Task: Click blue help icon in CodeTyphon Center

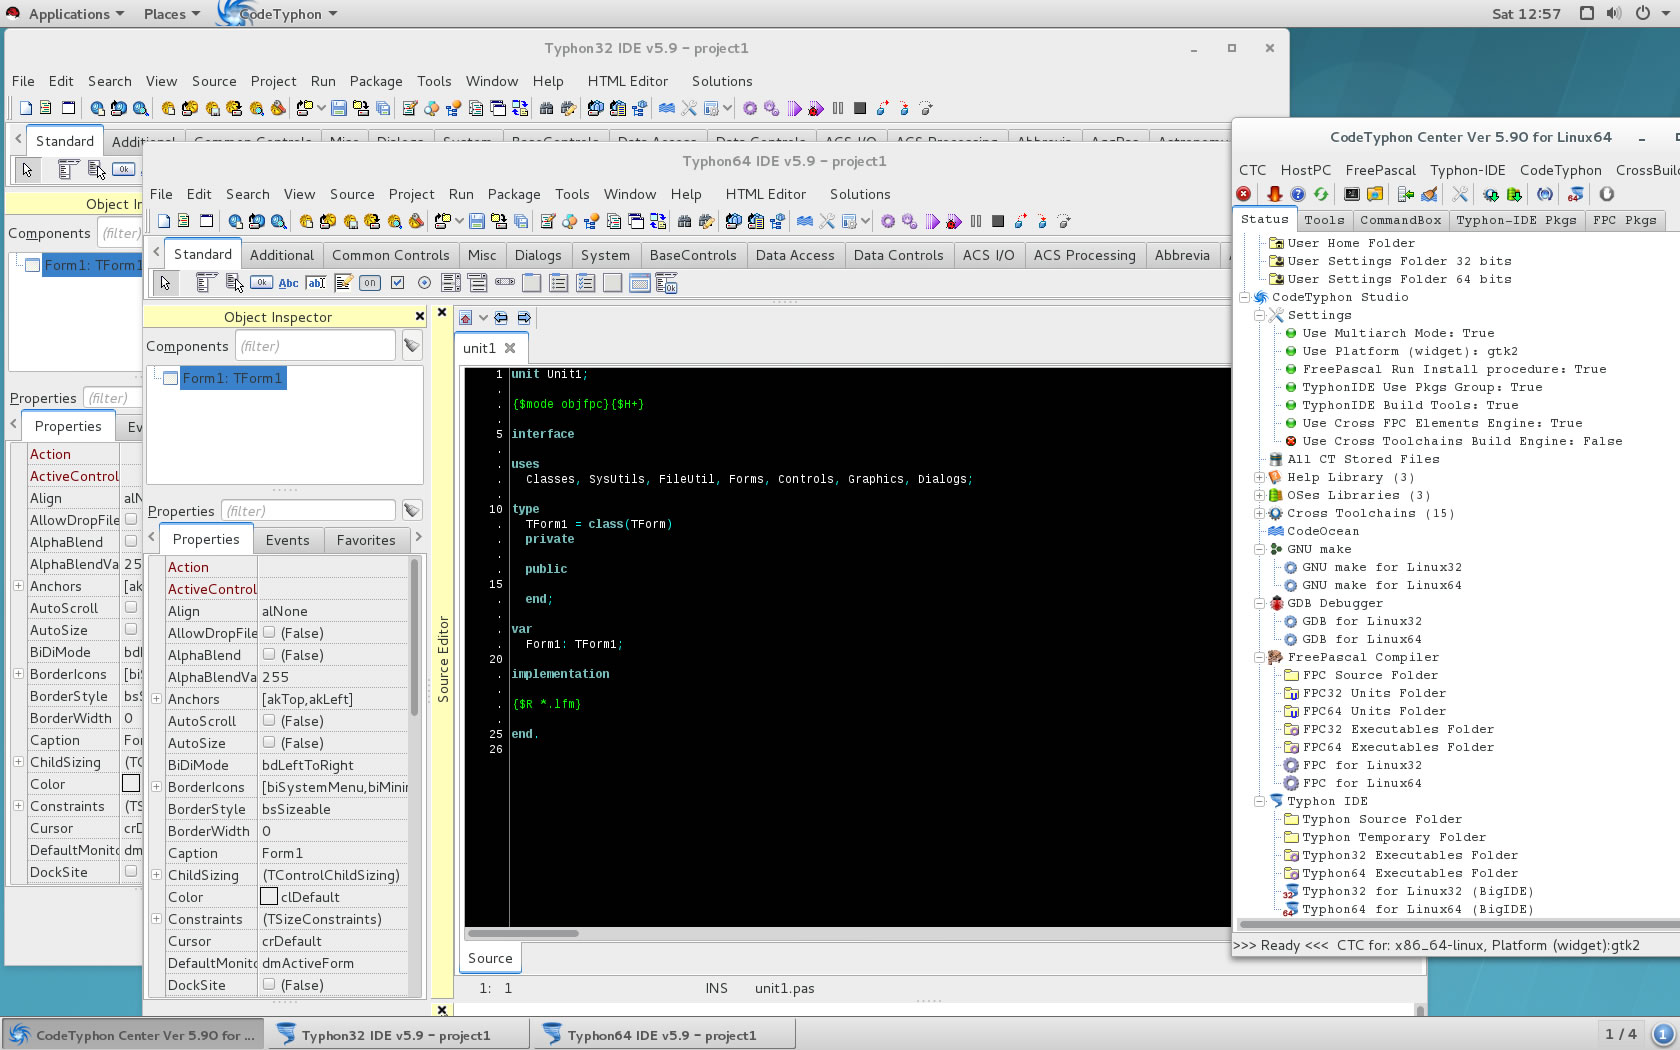Action: pyautogui.click(x=1297, y=194)
